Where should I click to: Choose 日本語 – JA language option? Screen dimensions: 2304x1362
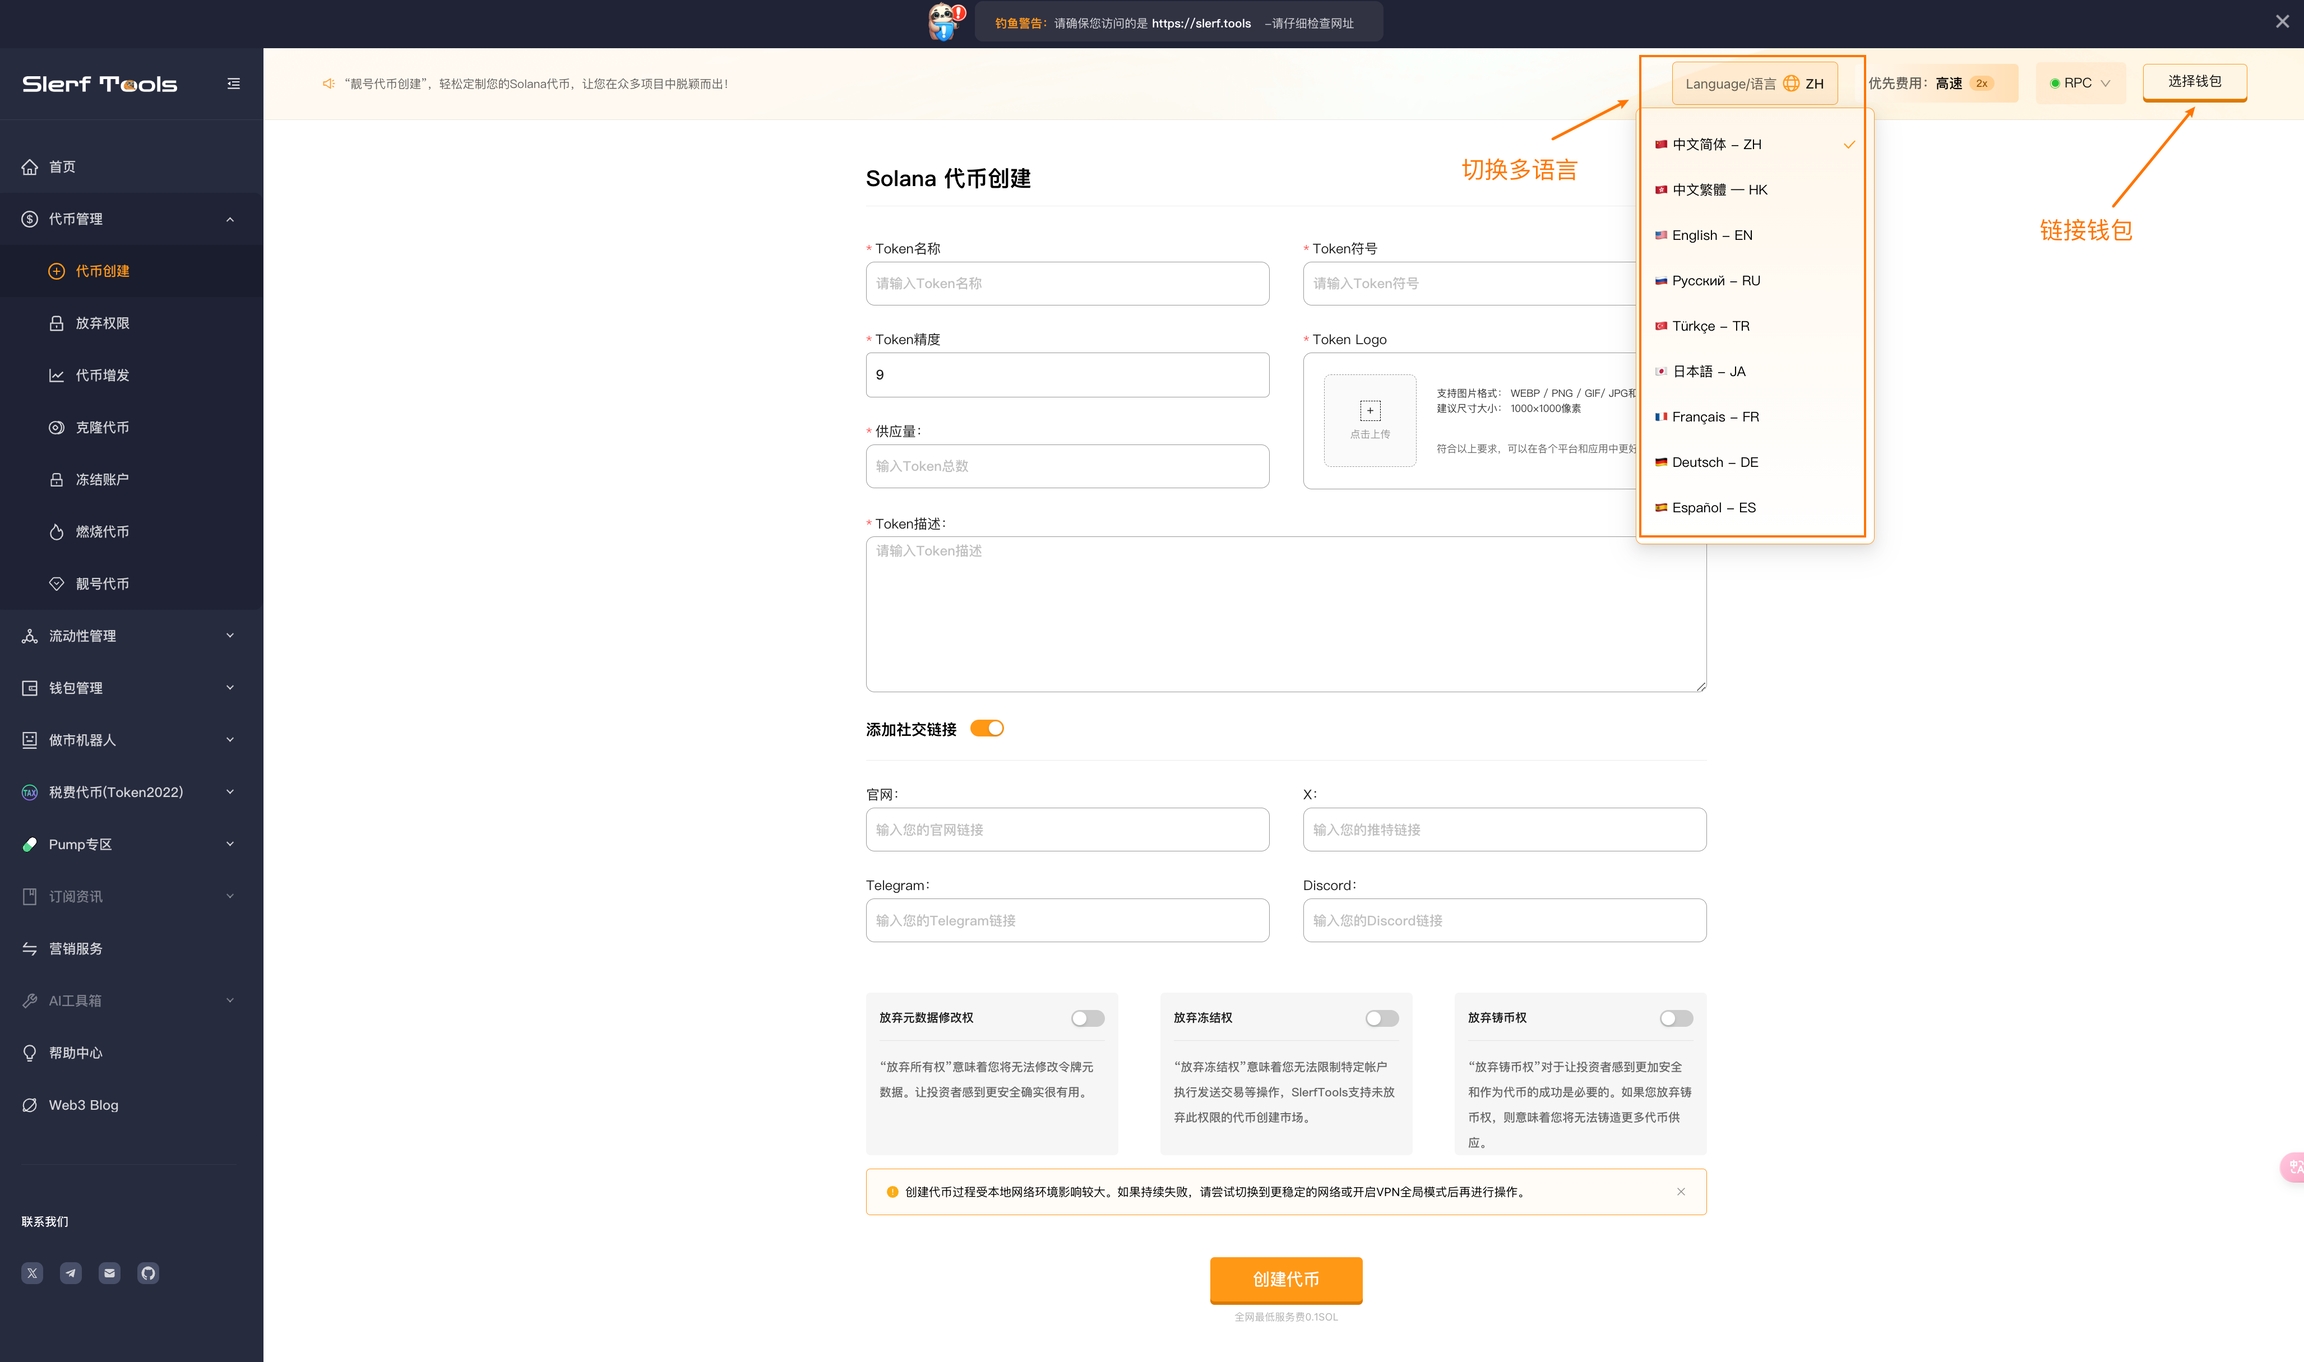1709,371
